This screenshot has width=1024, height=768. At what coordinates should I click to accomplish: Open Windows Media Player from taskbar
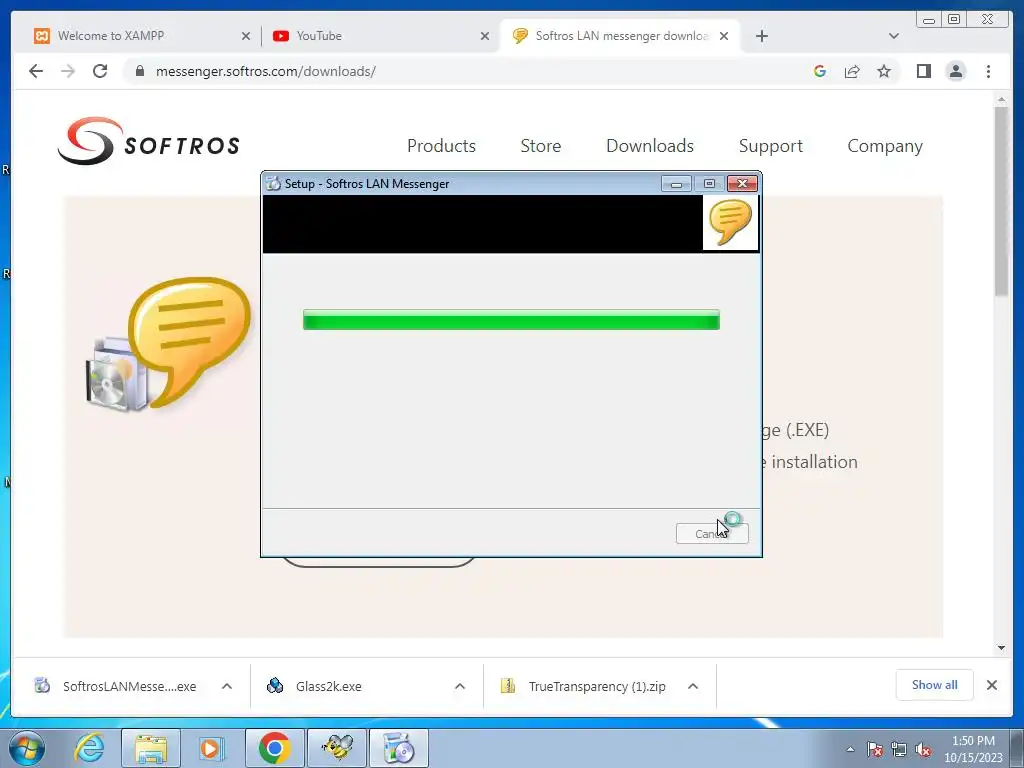point(210,748)
